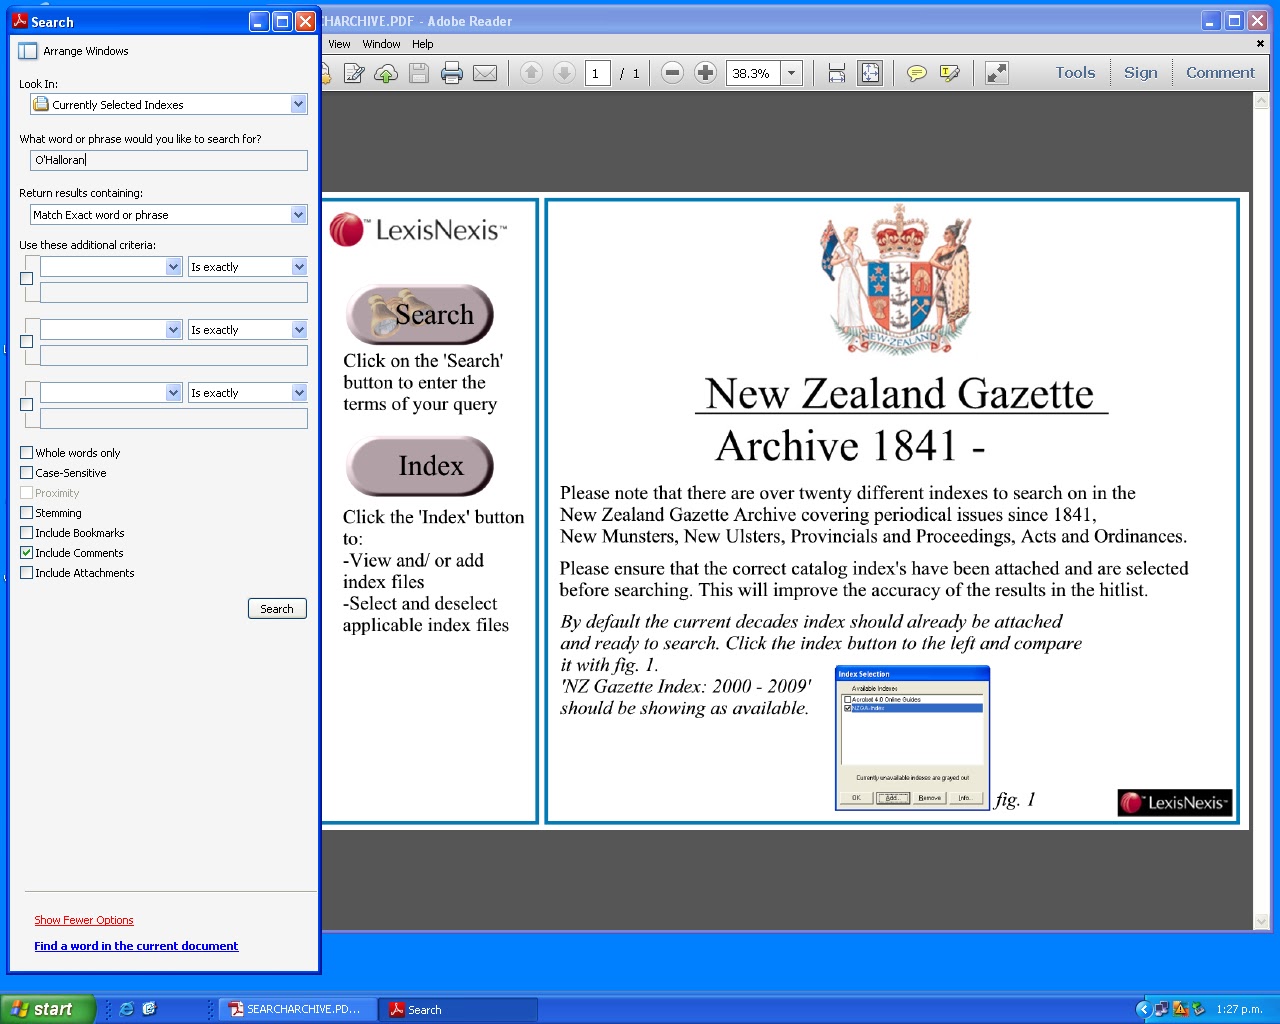Zoom in with the plus icon

pyautogui.click(x=705, y=72)
